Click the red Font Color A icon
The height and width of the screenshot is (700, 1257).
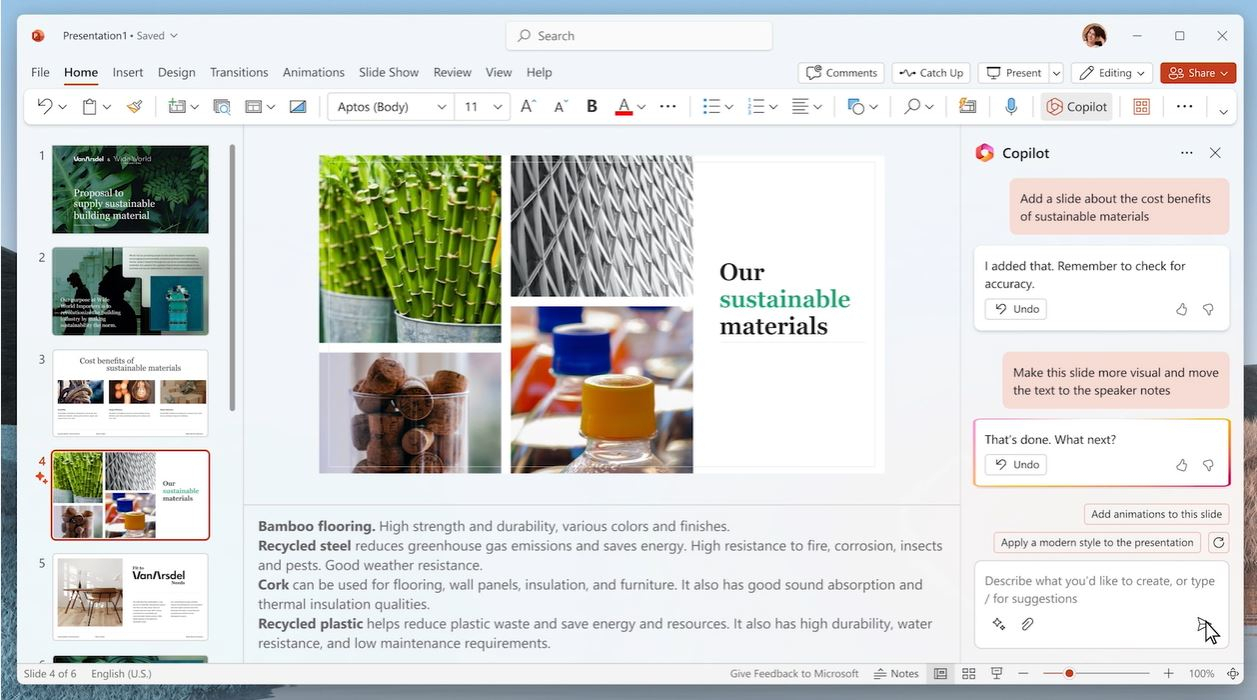[624, 106]
